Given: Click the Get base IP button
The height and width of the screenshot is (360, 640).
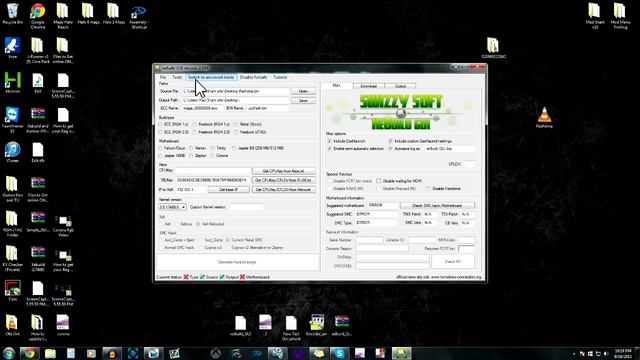Looking at the screenshot, I should pos(229,190).
